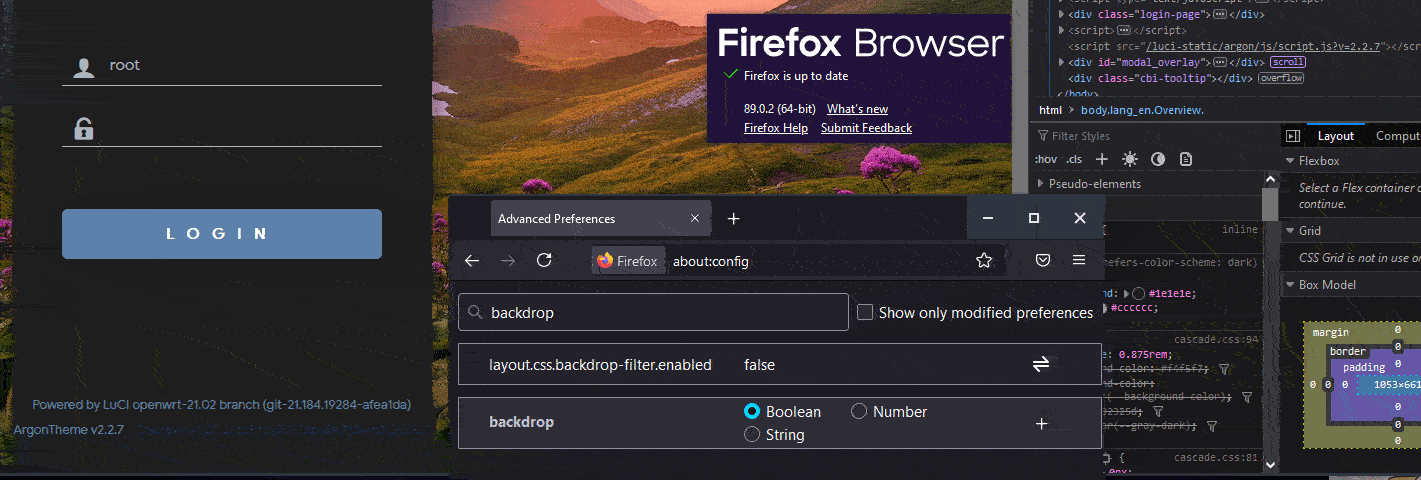Expand the Pseudo-elements section

tap(1041, 184)
